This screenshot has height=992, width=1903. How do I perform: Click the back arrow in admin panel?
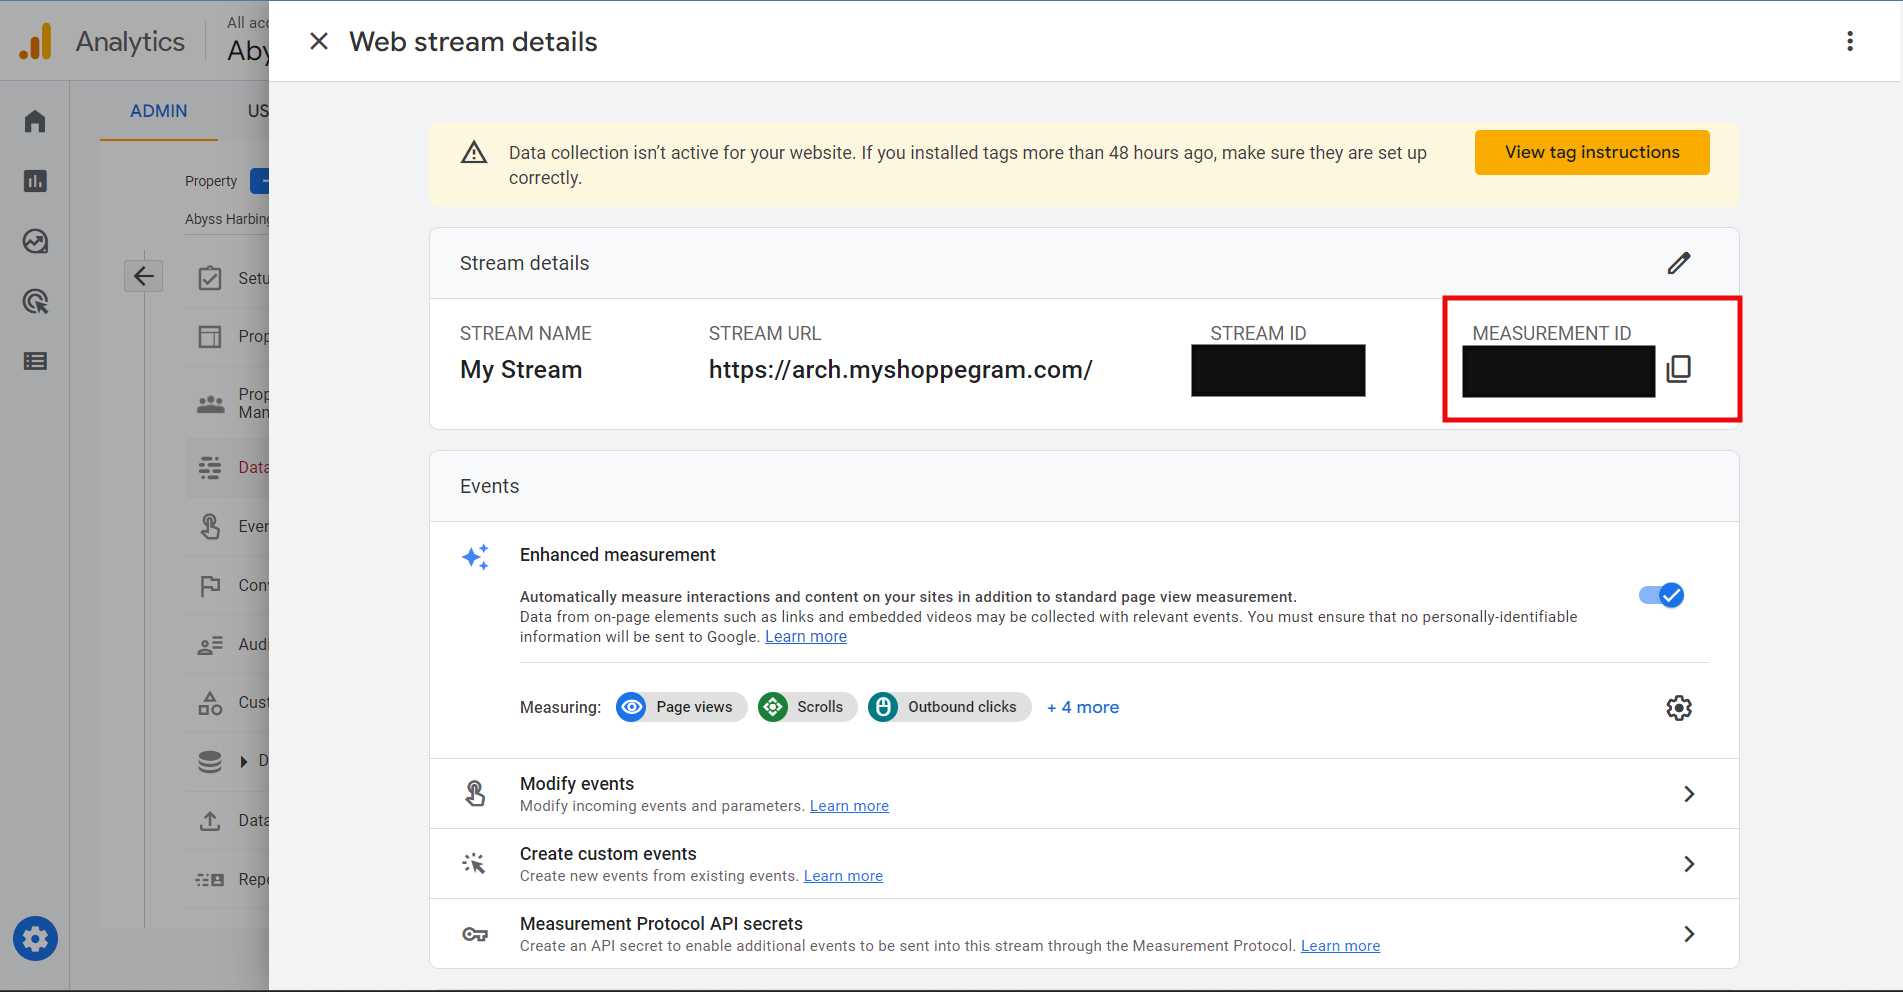click(143, 276)
